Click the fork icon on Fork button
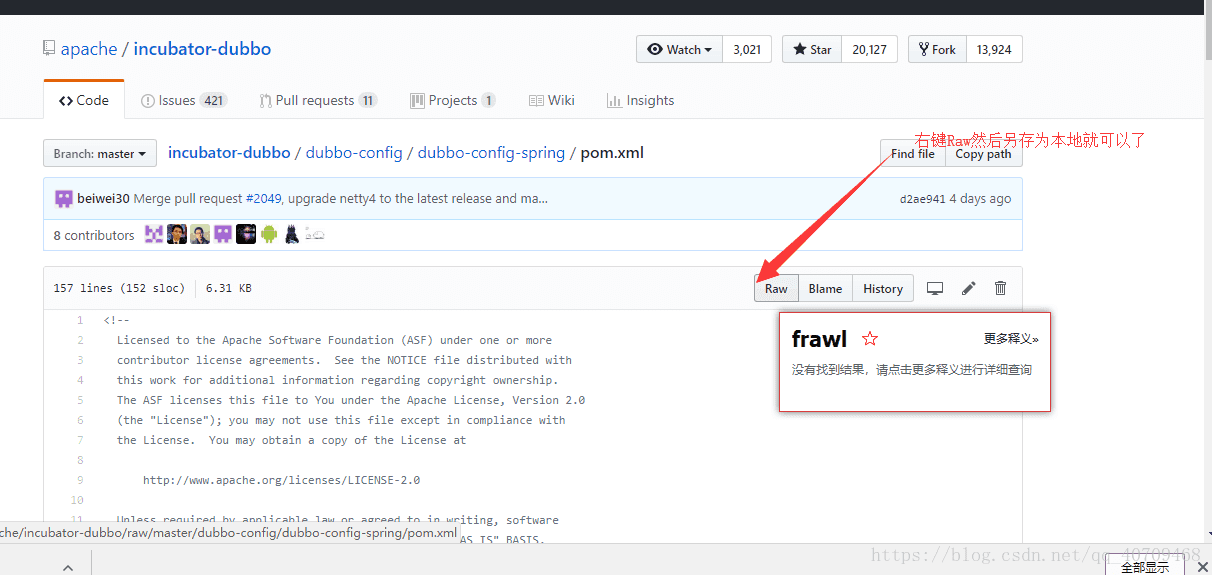Screen dimensions: 1212x575 (x=924, y=49)
